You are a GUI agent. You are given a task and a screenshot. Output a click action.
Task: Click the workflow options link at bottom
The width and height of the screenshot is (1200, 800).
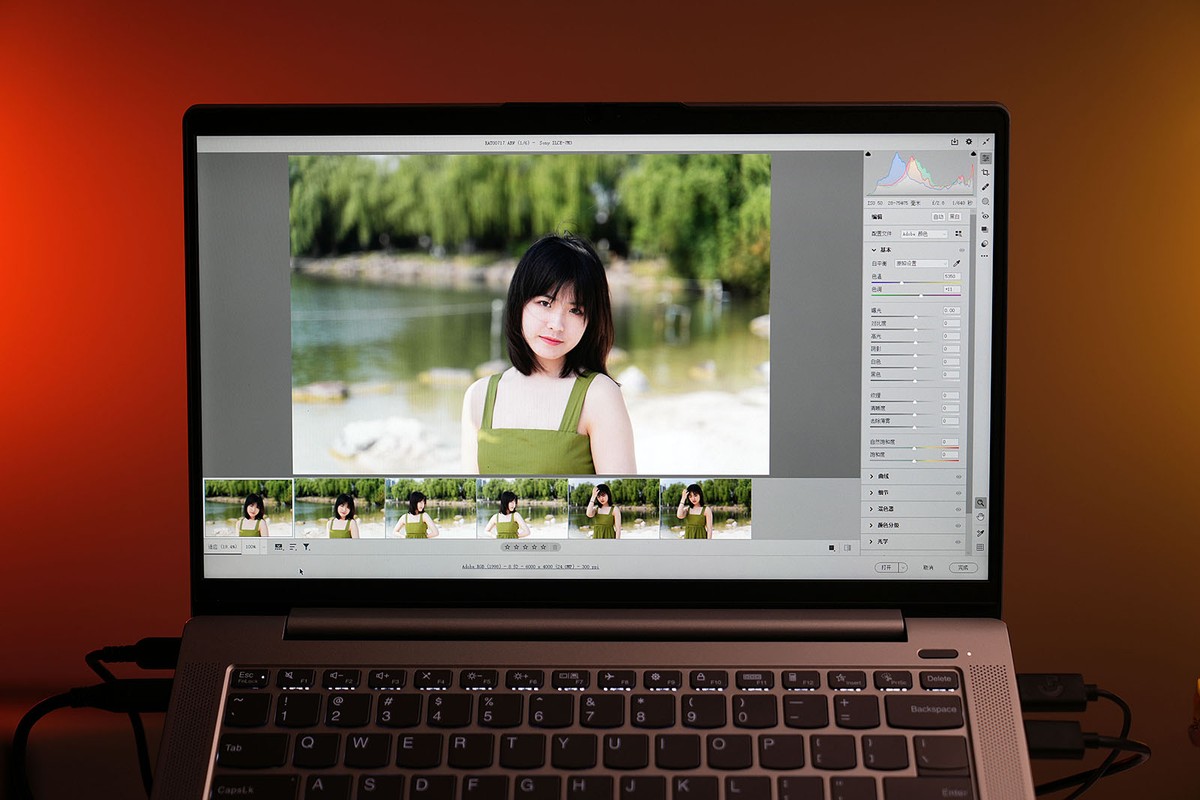(x=530, y=567)
